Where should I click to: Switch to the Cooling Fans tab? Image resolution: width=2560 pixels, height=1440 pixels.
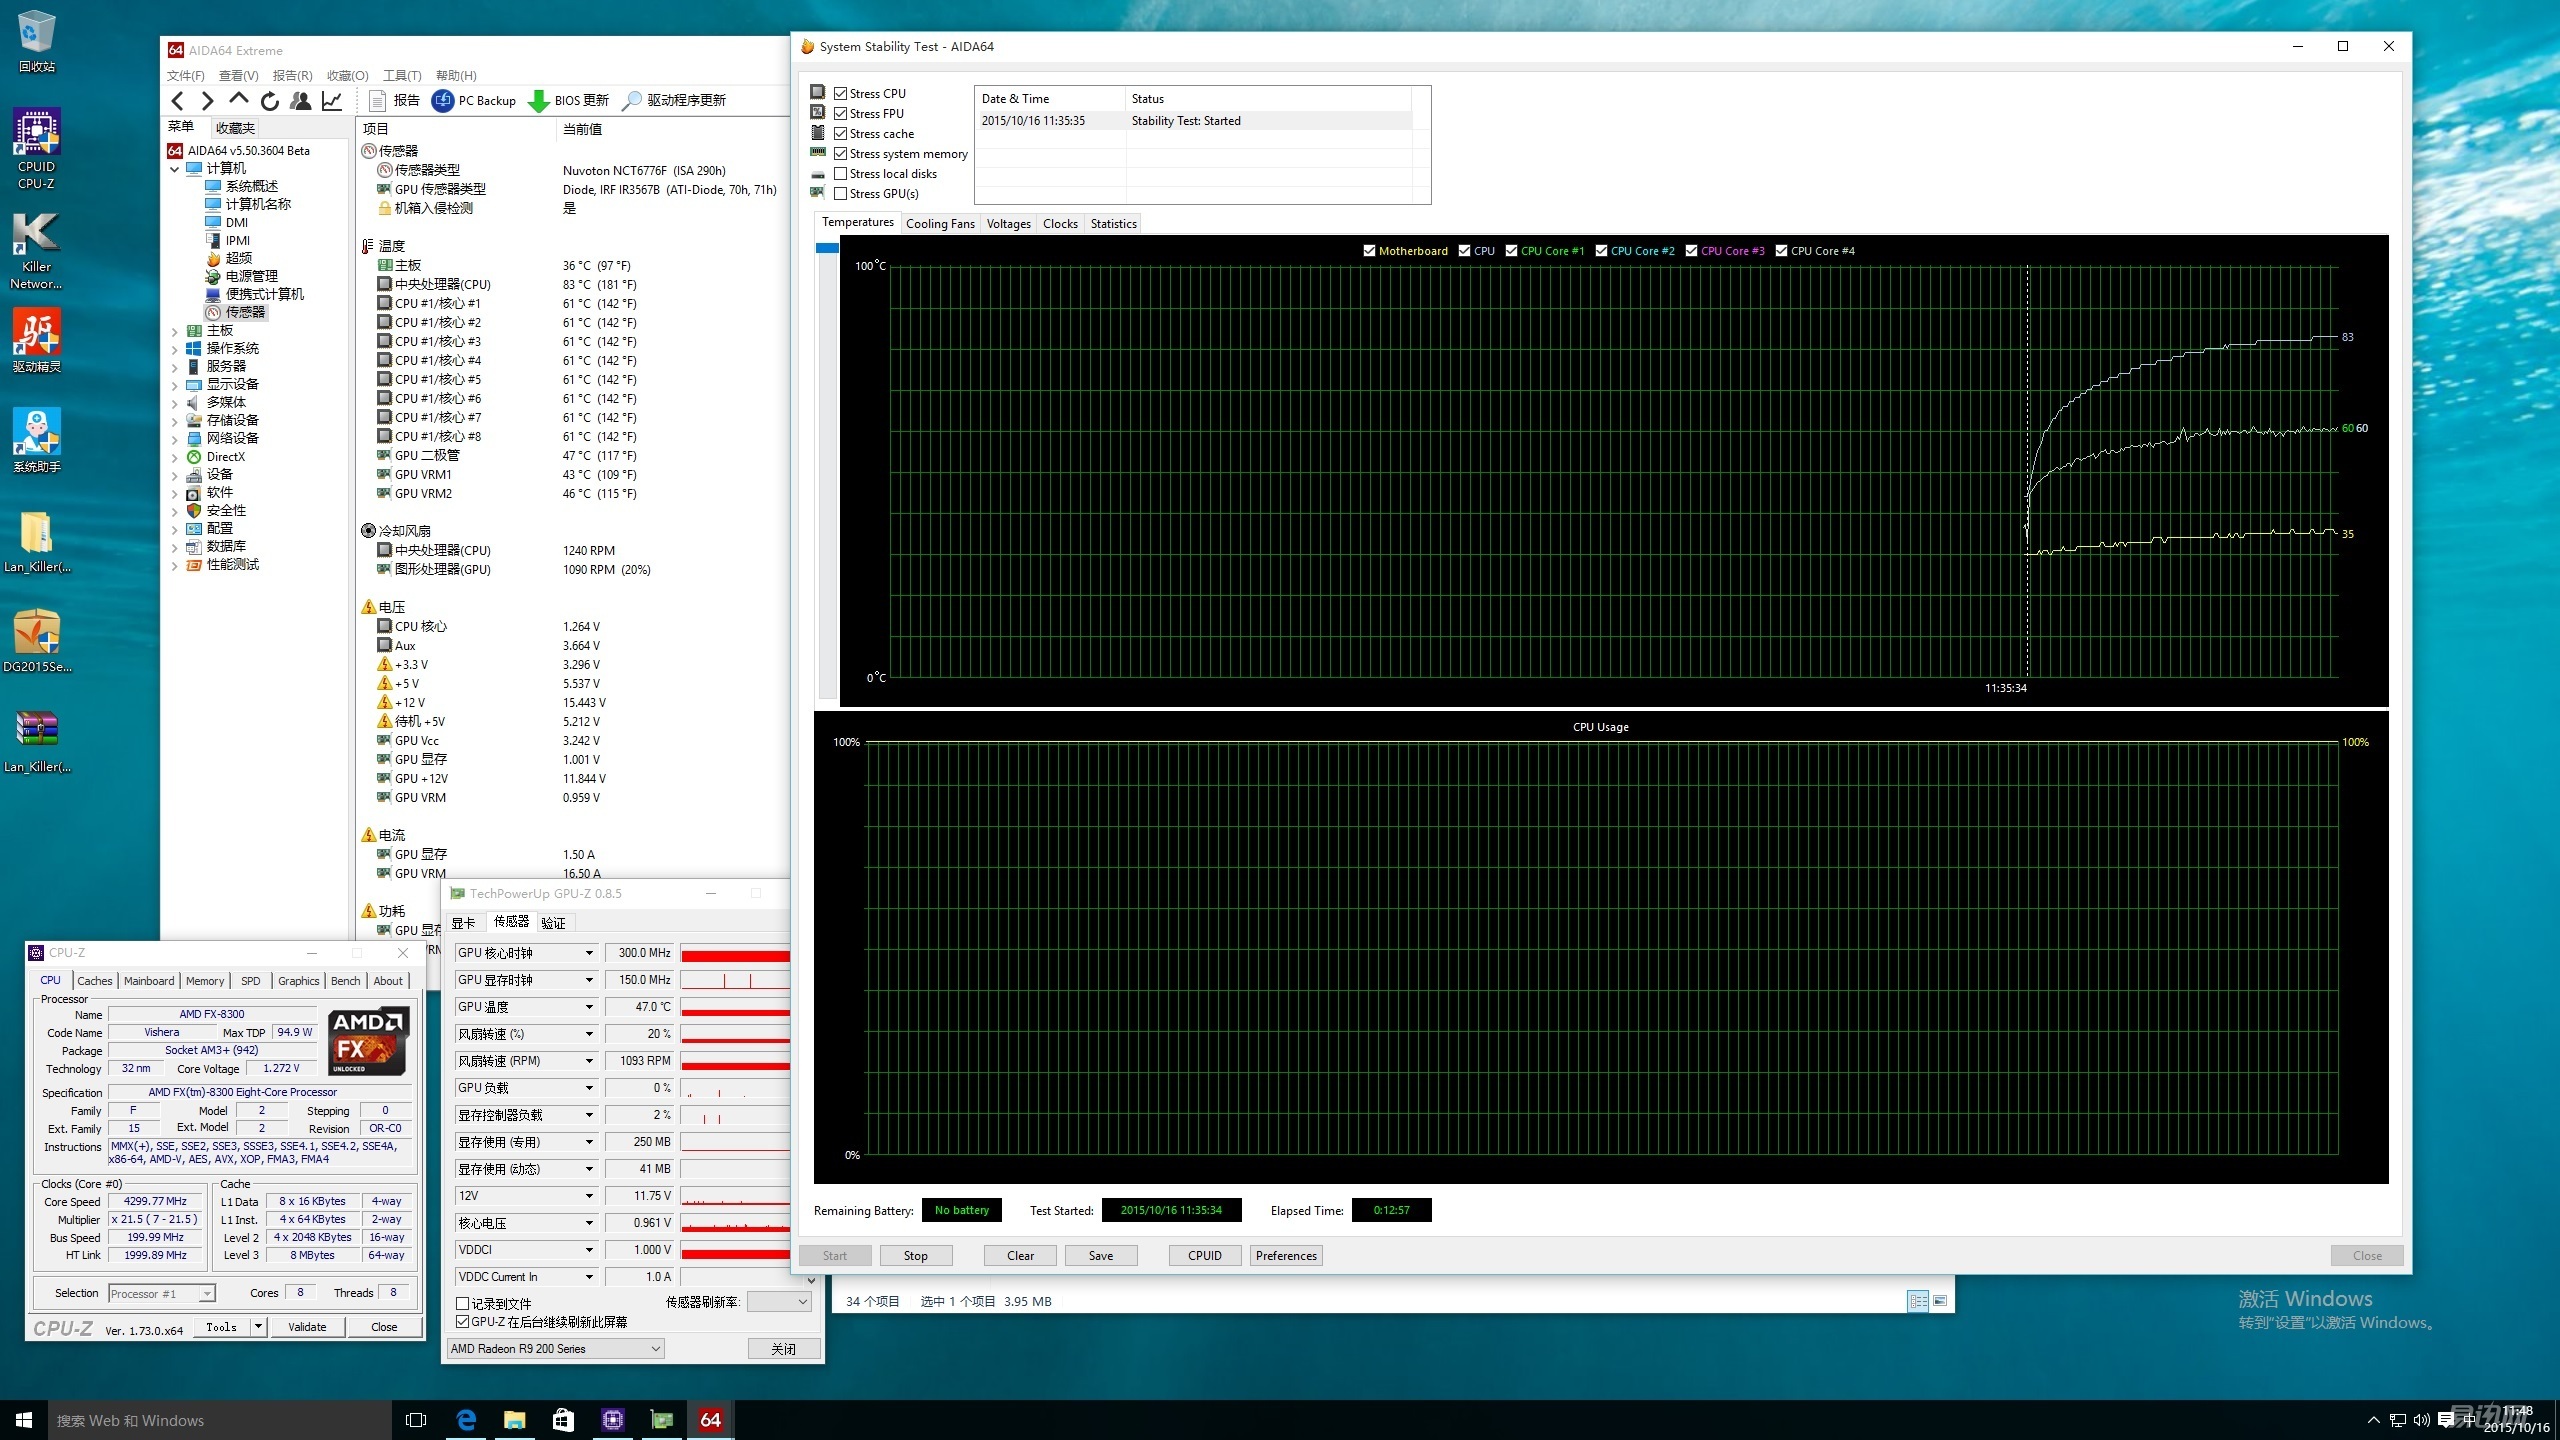[x=939, y=224]
